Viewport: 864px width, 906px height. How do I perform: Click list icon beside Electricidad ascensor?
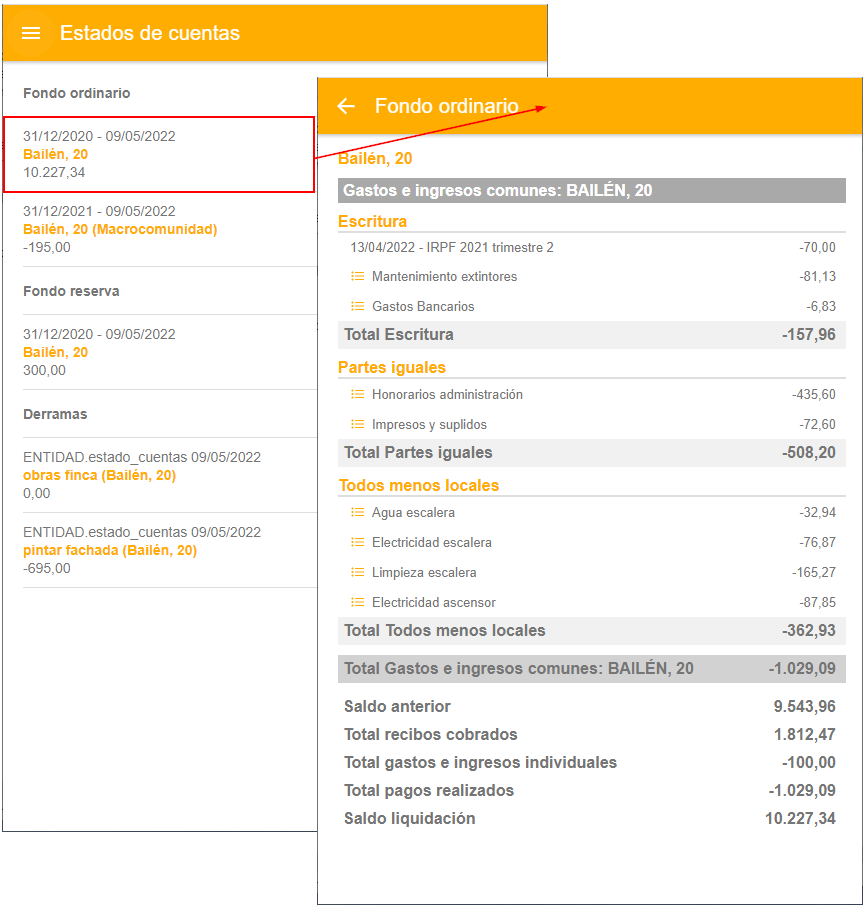click(x=358, y=602)
